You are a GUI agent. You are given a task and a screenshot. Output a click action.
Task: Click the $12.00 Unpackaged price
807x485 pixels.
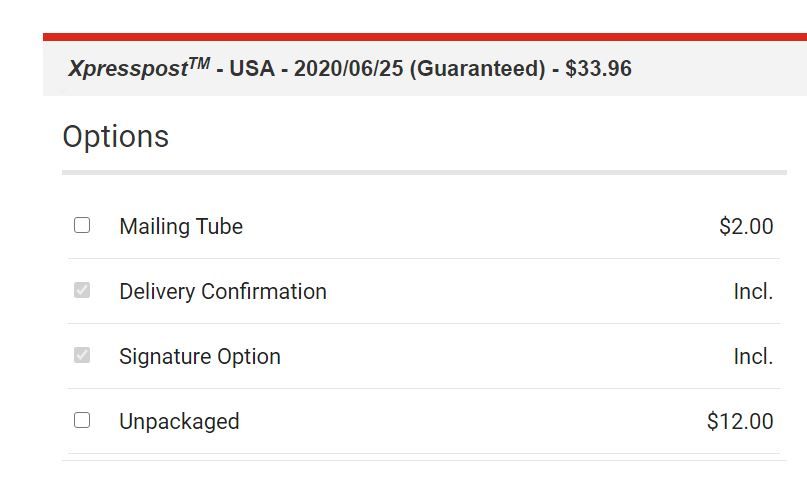[740, 422]
